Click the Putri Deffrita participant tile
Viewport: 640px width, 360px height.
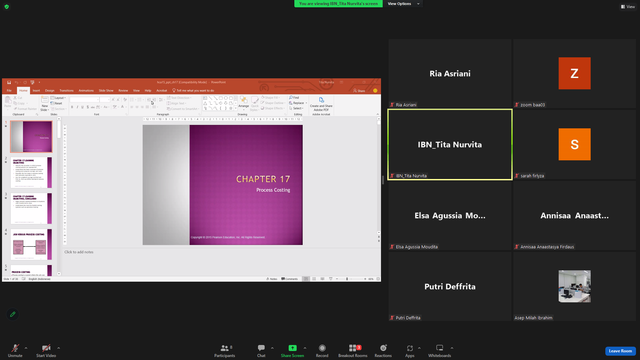coord(450,287)
